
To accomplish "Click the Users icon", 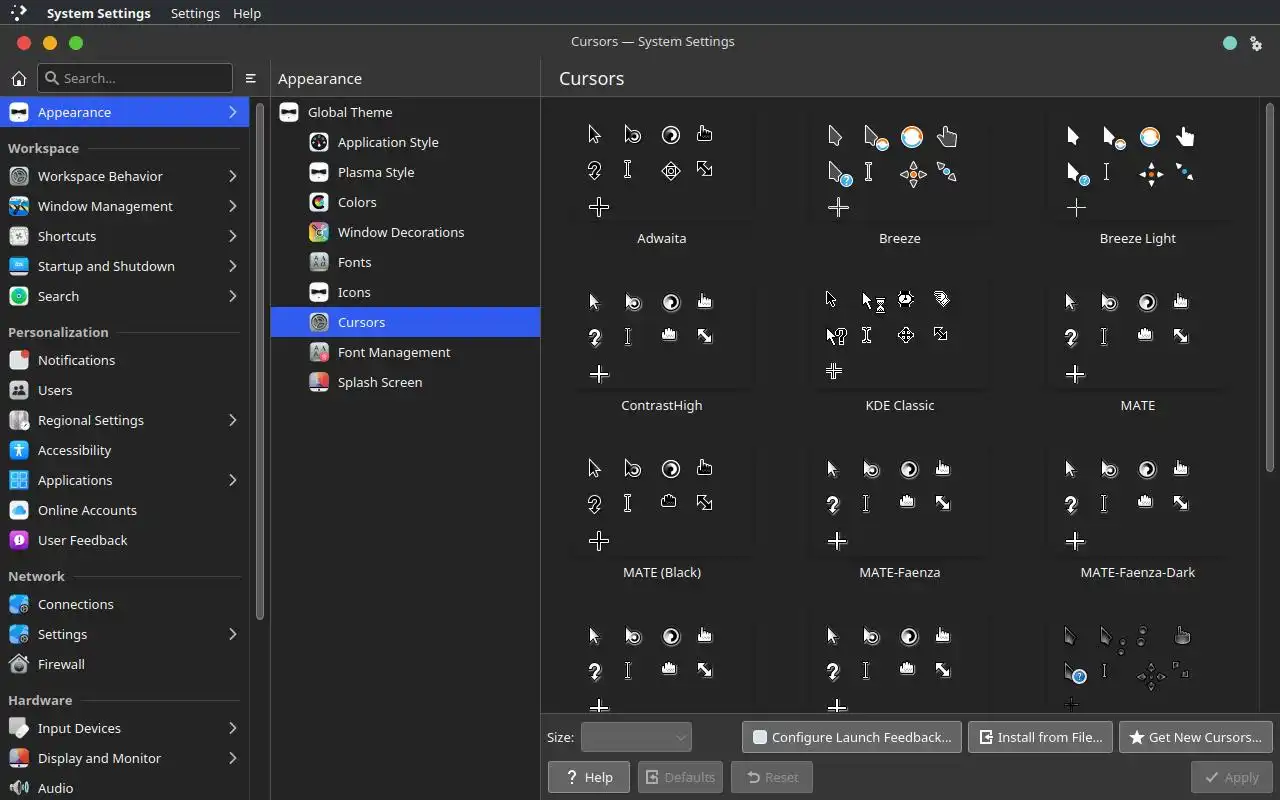I will 18,390.
